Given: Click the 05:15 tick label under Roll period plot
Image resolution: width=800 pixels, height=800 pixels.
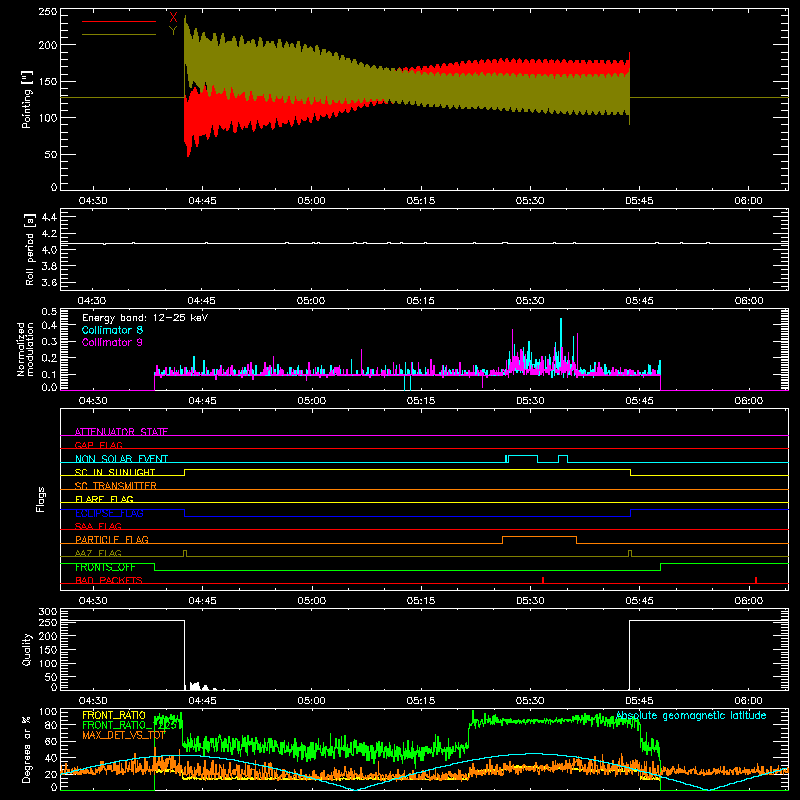Looking at the screenshot, I should coord(420,301).
